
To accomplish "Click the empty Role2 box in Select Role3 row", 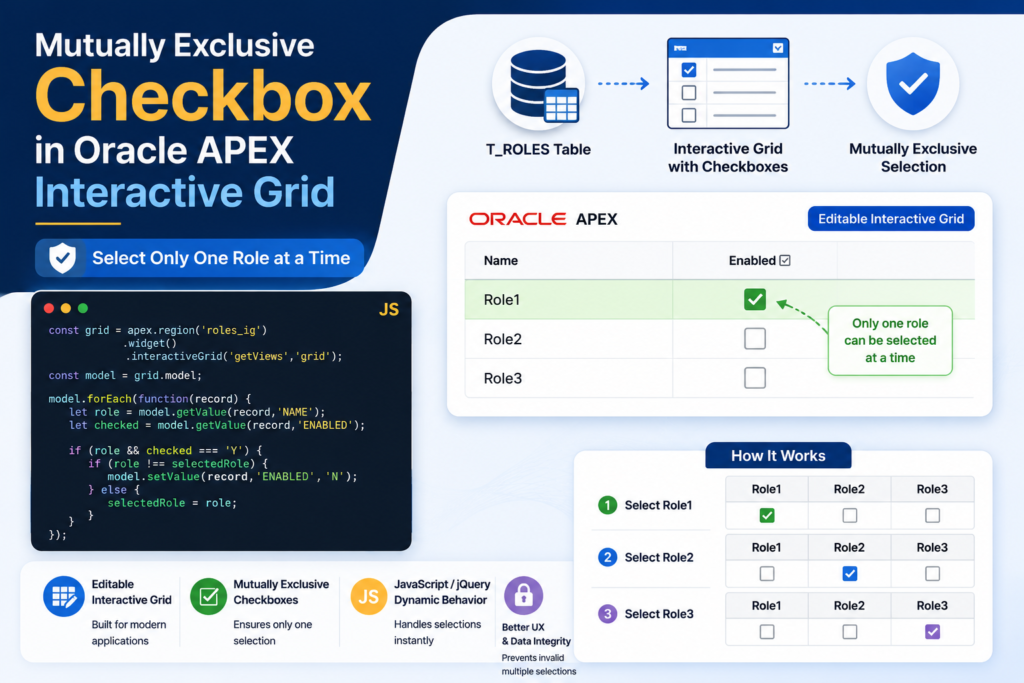I will tap(850, 632).
